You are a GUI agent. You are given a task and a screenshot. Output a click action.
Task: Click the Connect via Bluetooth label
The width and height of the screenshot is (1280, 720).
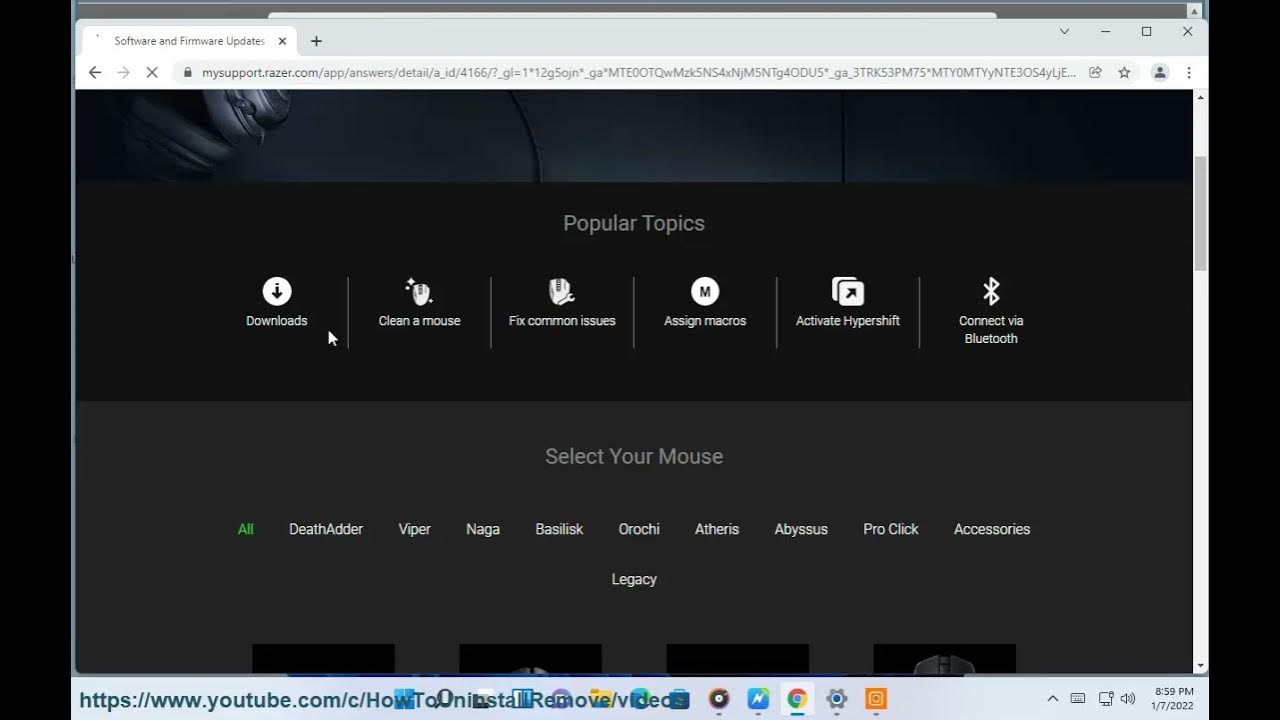991,330
